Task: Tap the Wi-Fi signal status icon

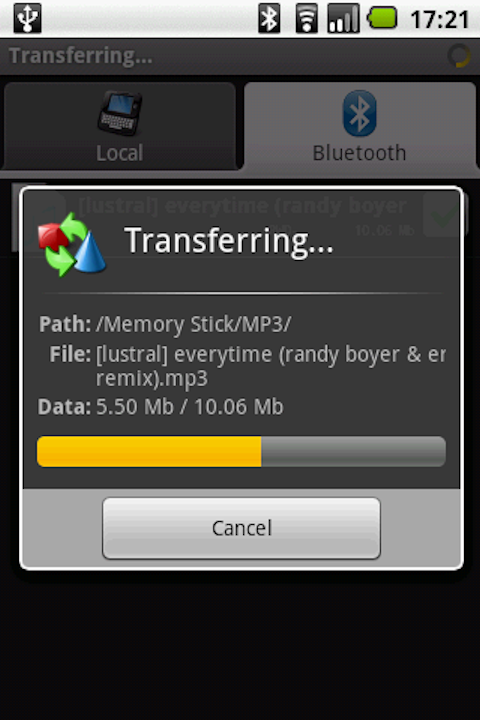Action: click(306, 19)
